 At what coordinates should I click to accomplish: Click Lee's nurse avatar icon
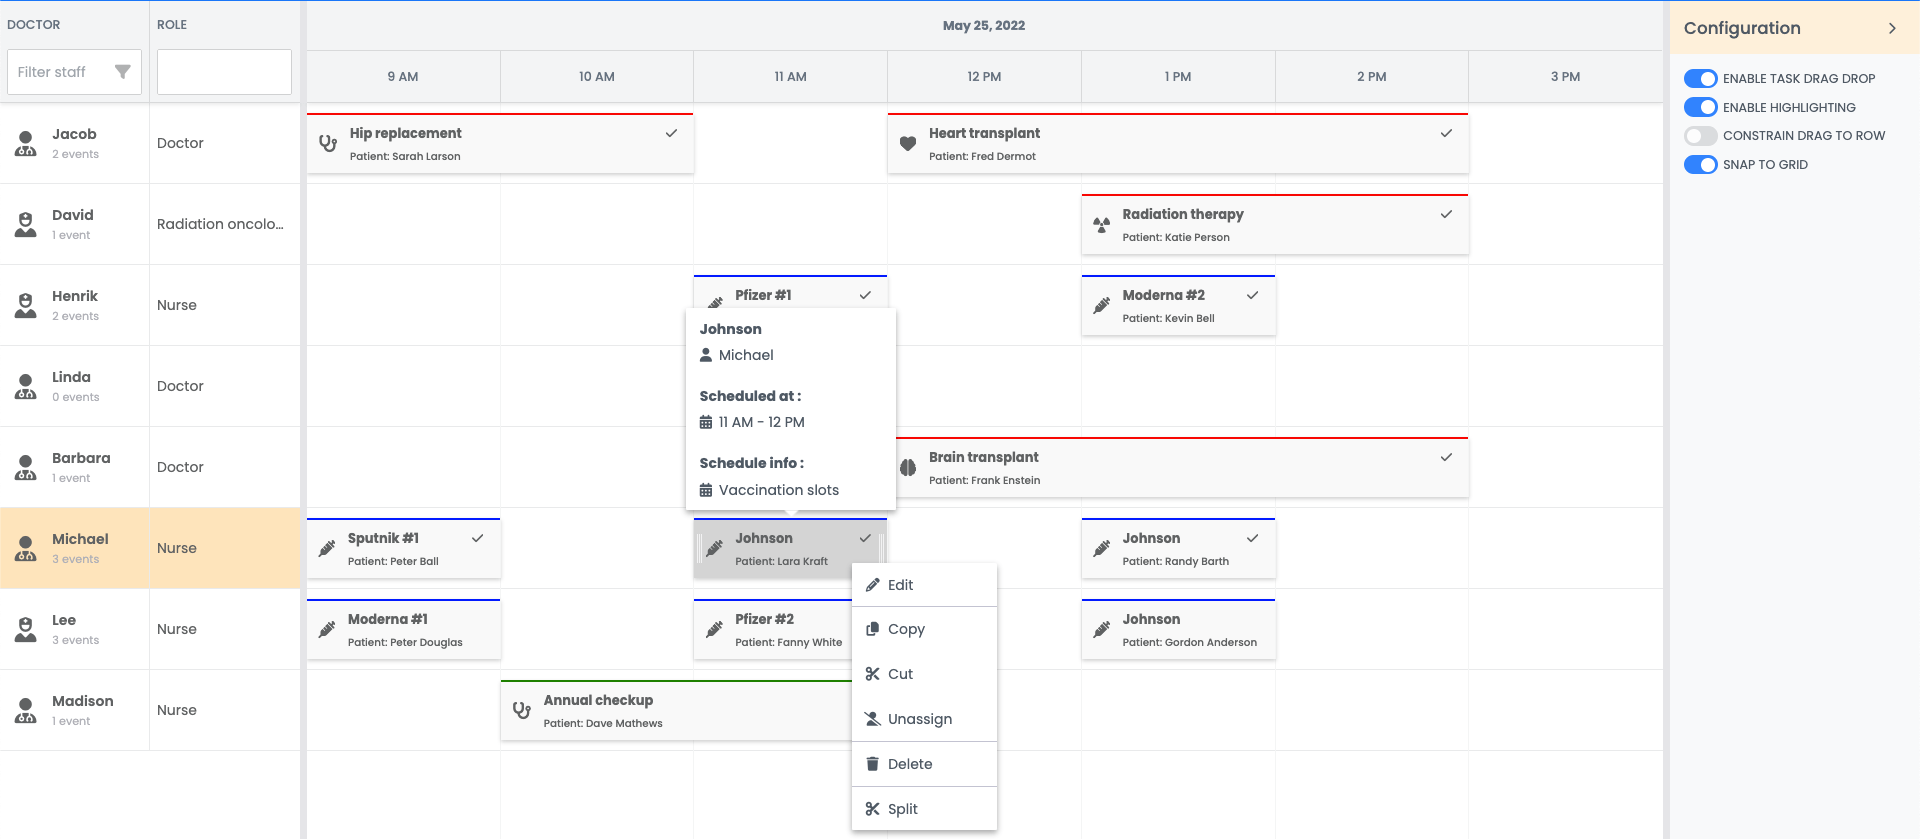[26, 629]
